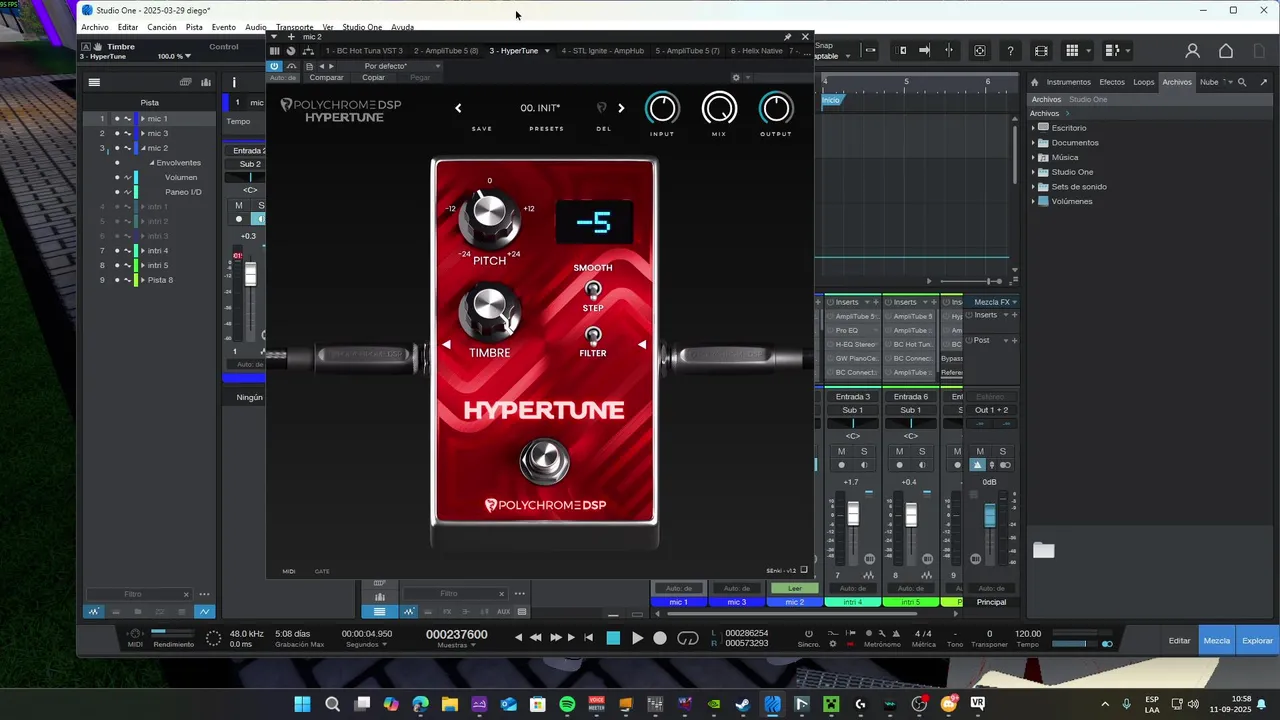Open video player film icon
Image resolution: width=1280 pixels, height=720 pixels.
coord(1041,51)
